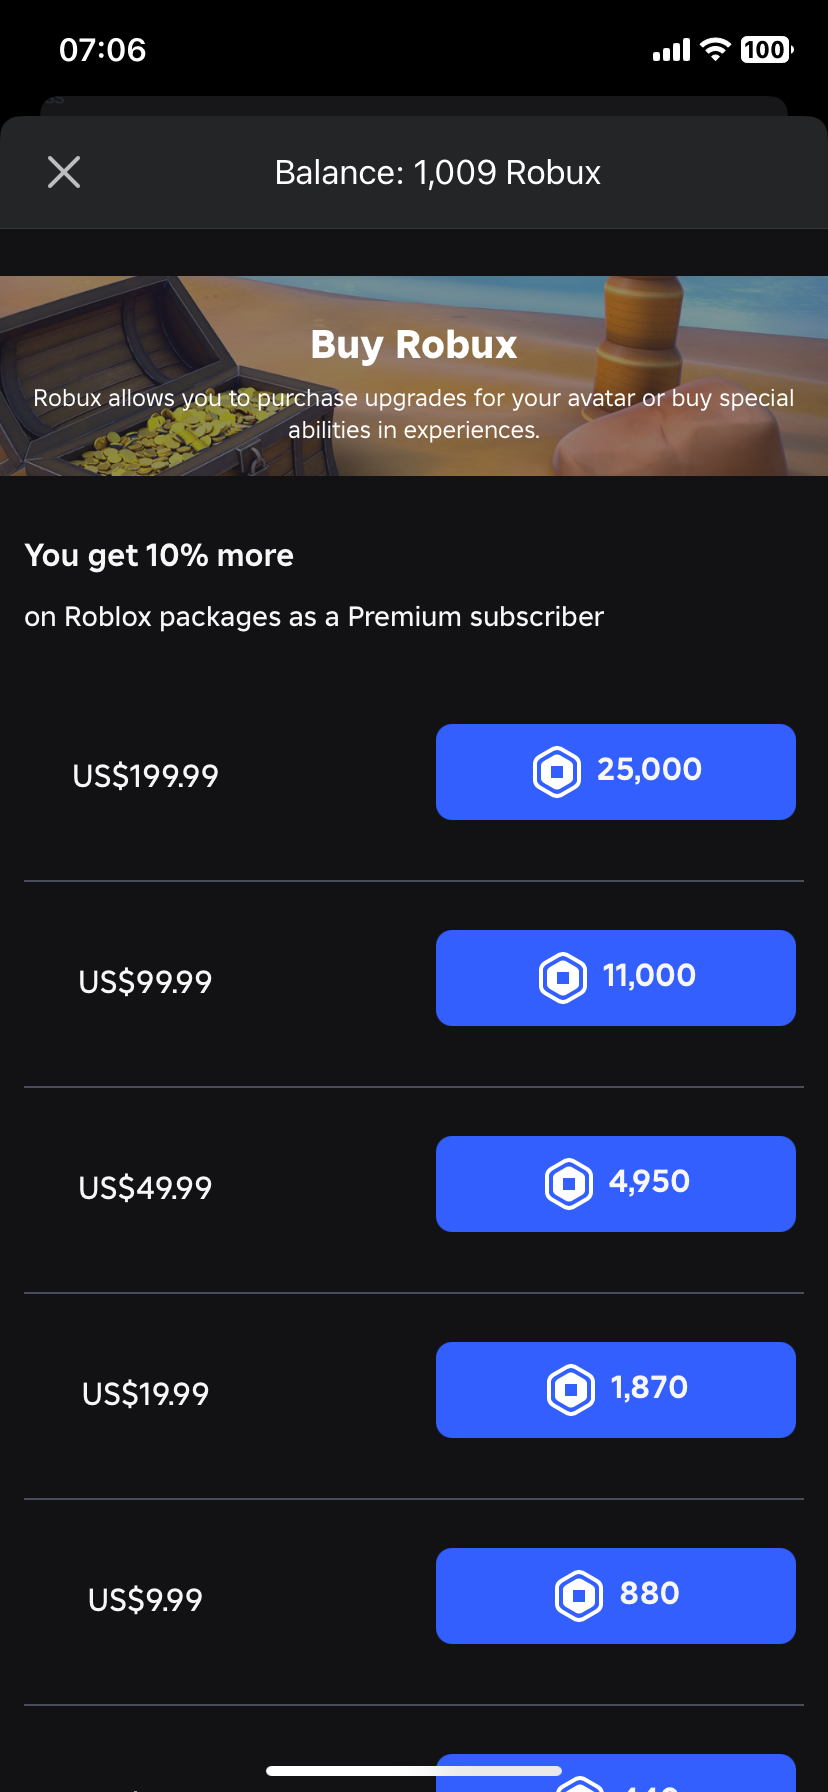Tap the Buy Robux treasure chest banner
Screen dimensions: 828x1792
coord(414,376)
